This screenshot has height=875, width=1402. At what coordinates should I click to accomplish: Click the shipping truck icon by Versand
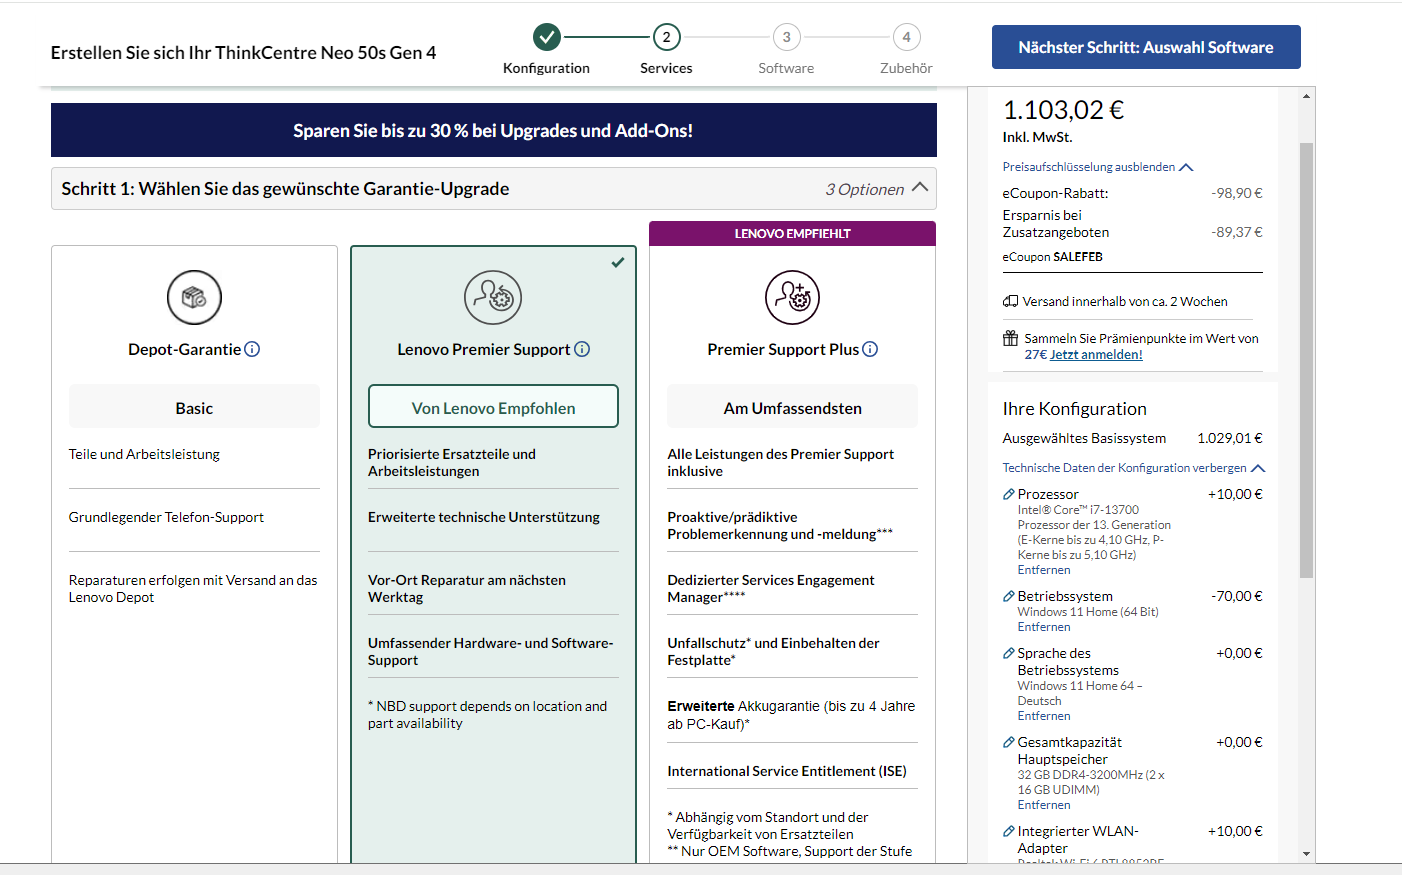[x=1010, y=301]
